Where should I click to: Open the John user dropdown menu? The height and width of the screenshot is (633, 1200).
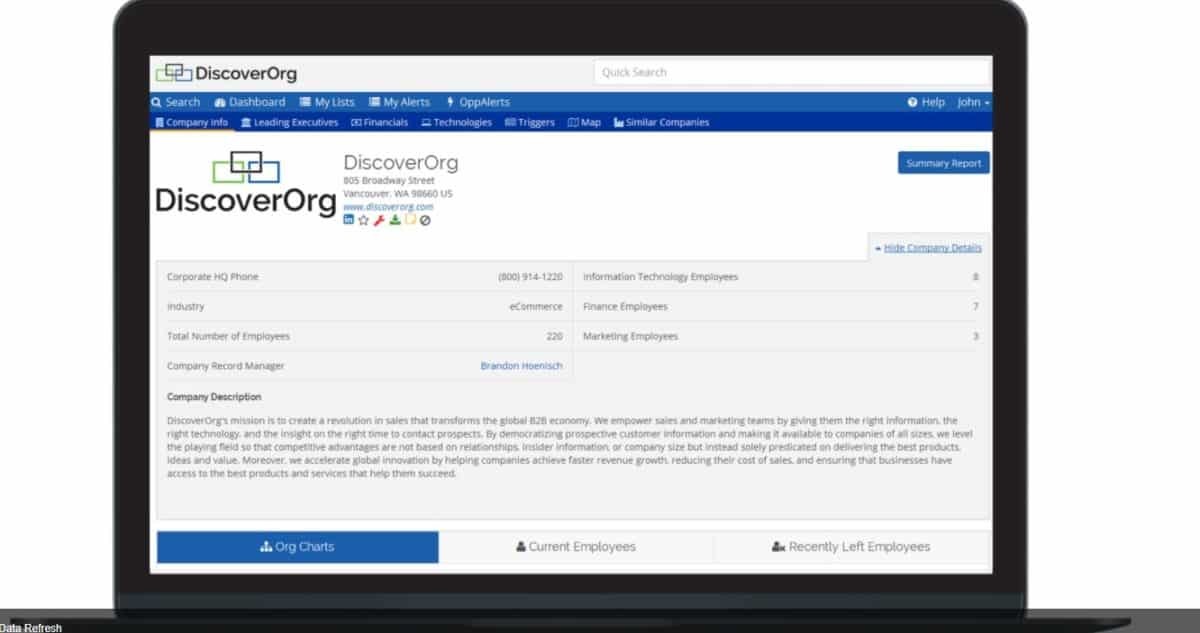[x=973, y=102]
